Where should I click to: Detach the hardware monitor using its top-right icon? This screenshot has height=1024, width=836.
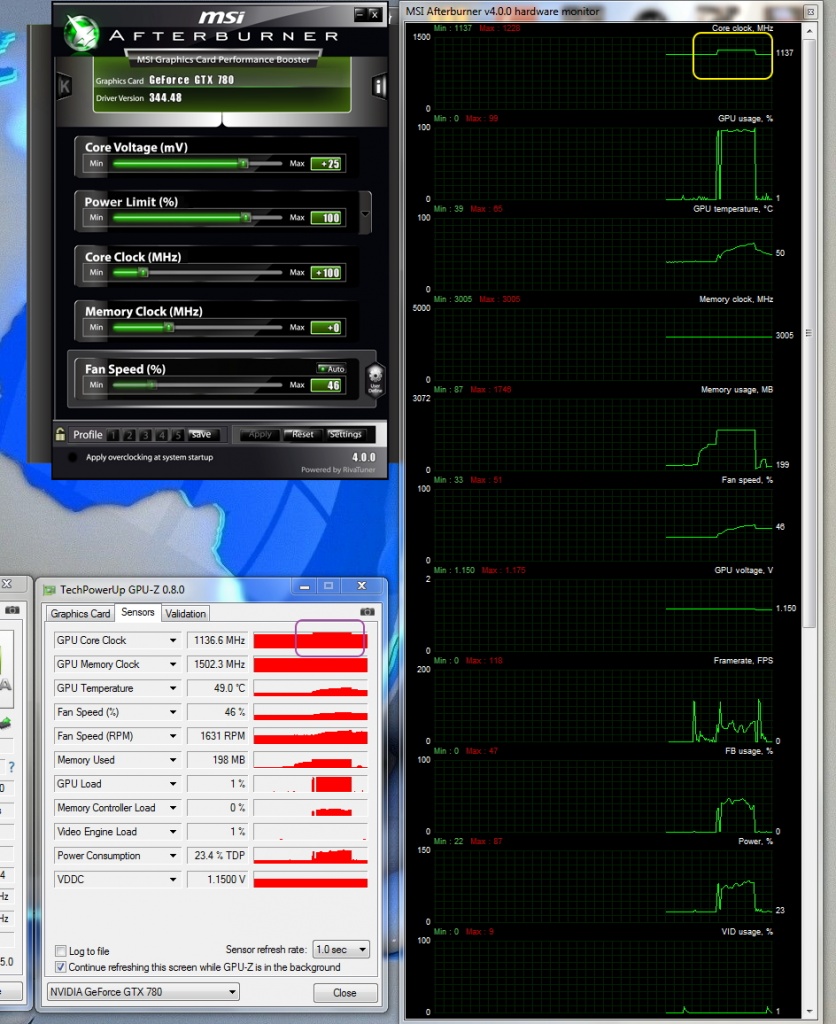(810, 12)
